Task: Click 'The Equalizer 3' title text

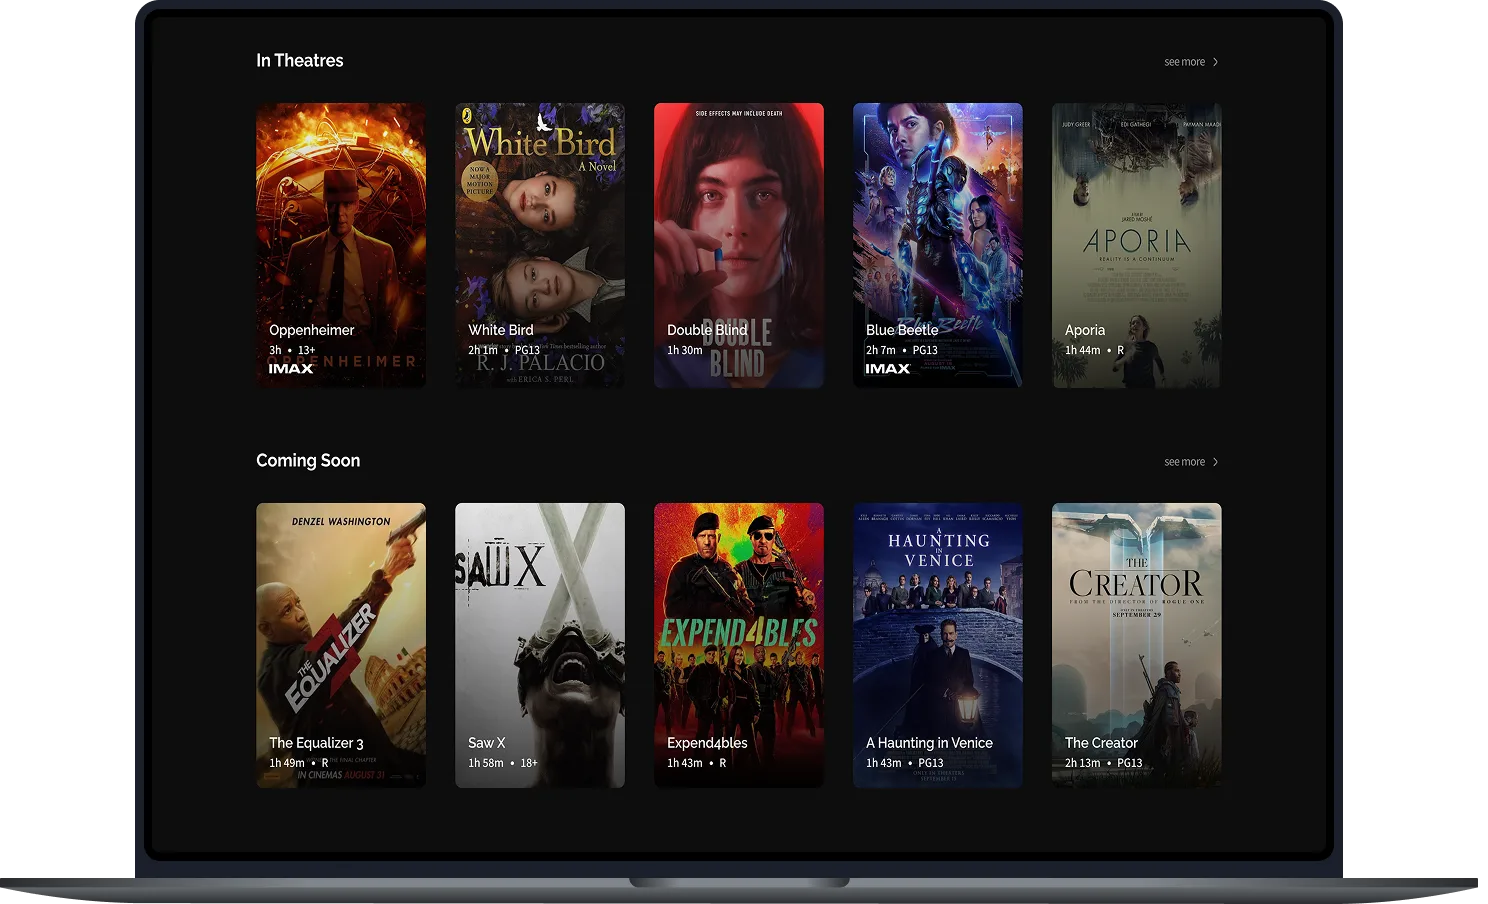Action: coord(316,743)
